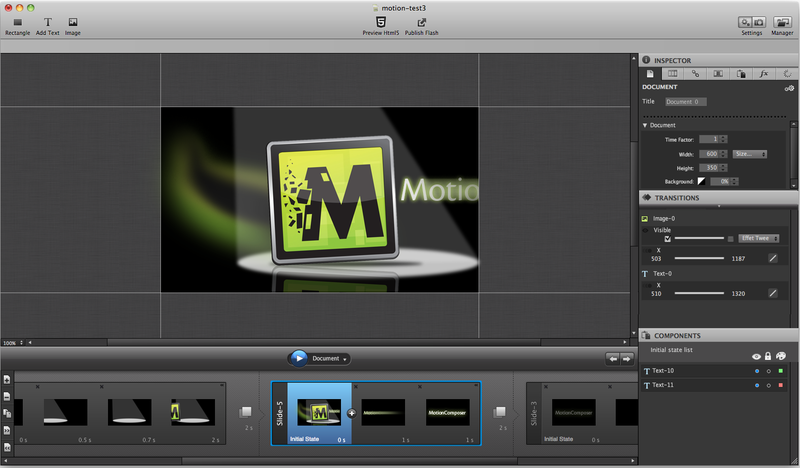Click the TRANSITIONS panel header
Screen dimensions: 800x468
tap(718, 198)
